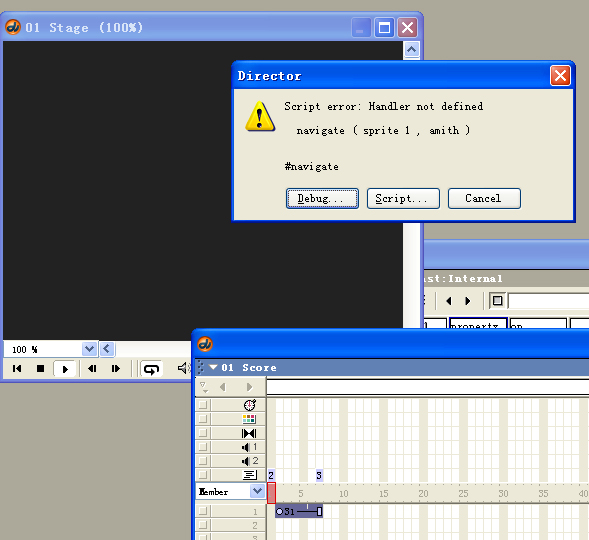Image resolution: width=589 pixels, height=540 pixels.
Task: Click the playhead at frame 1
Action: (271, 493)
